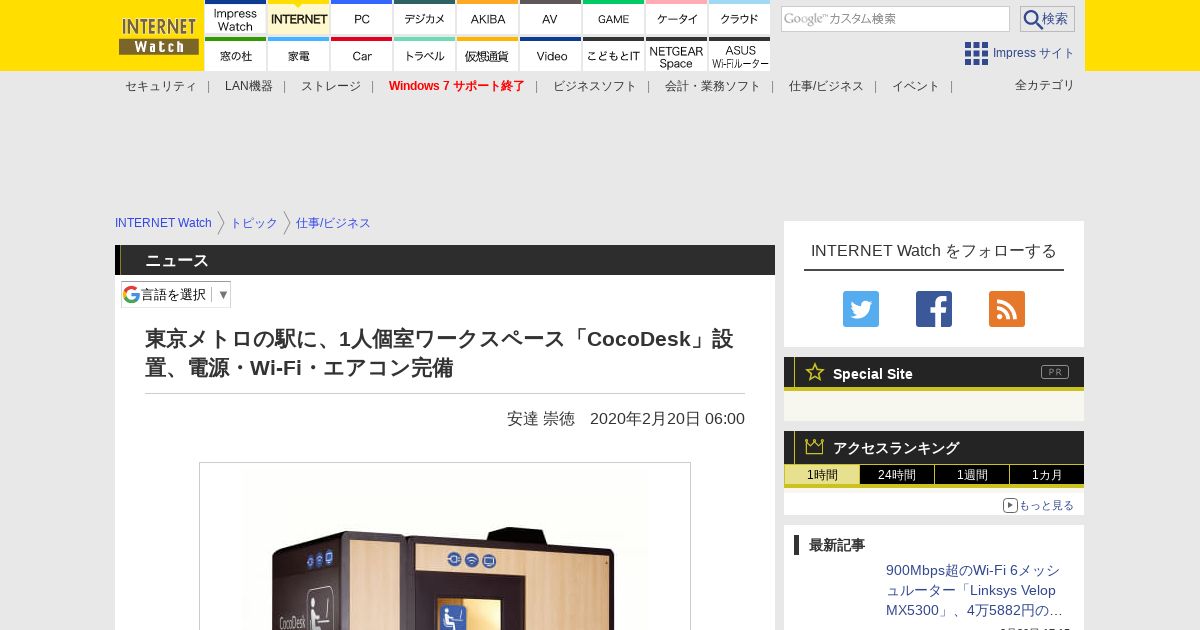This screenshot has height=630, width=1200.
Task: Select the 24時間 ranking tab
Action: pyautogui.click(x=897, y=475)
